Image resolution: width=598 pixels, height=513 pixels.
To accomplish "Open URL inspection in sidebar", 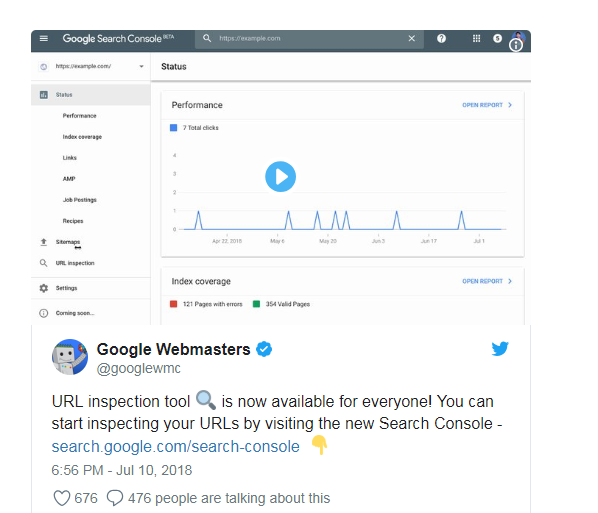I will (x=75, y=263).
